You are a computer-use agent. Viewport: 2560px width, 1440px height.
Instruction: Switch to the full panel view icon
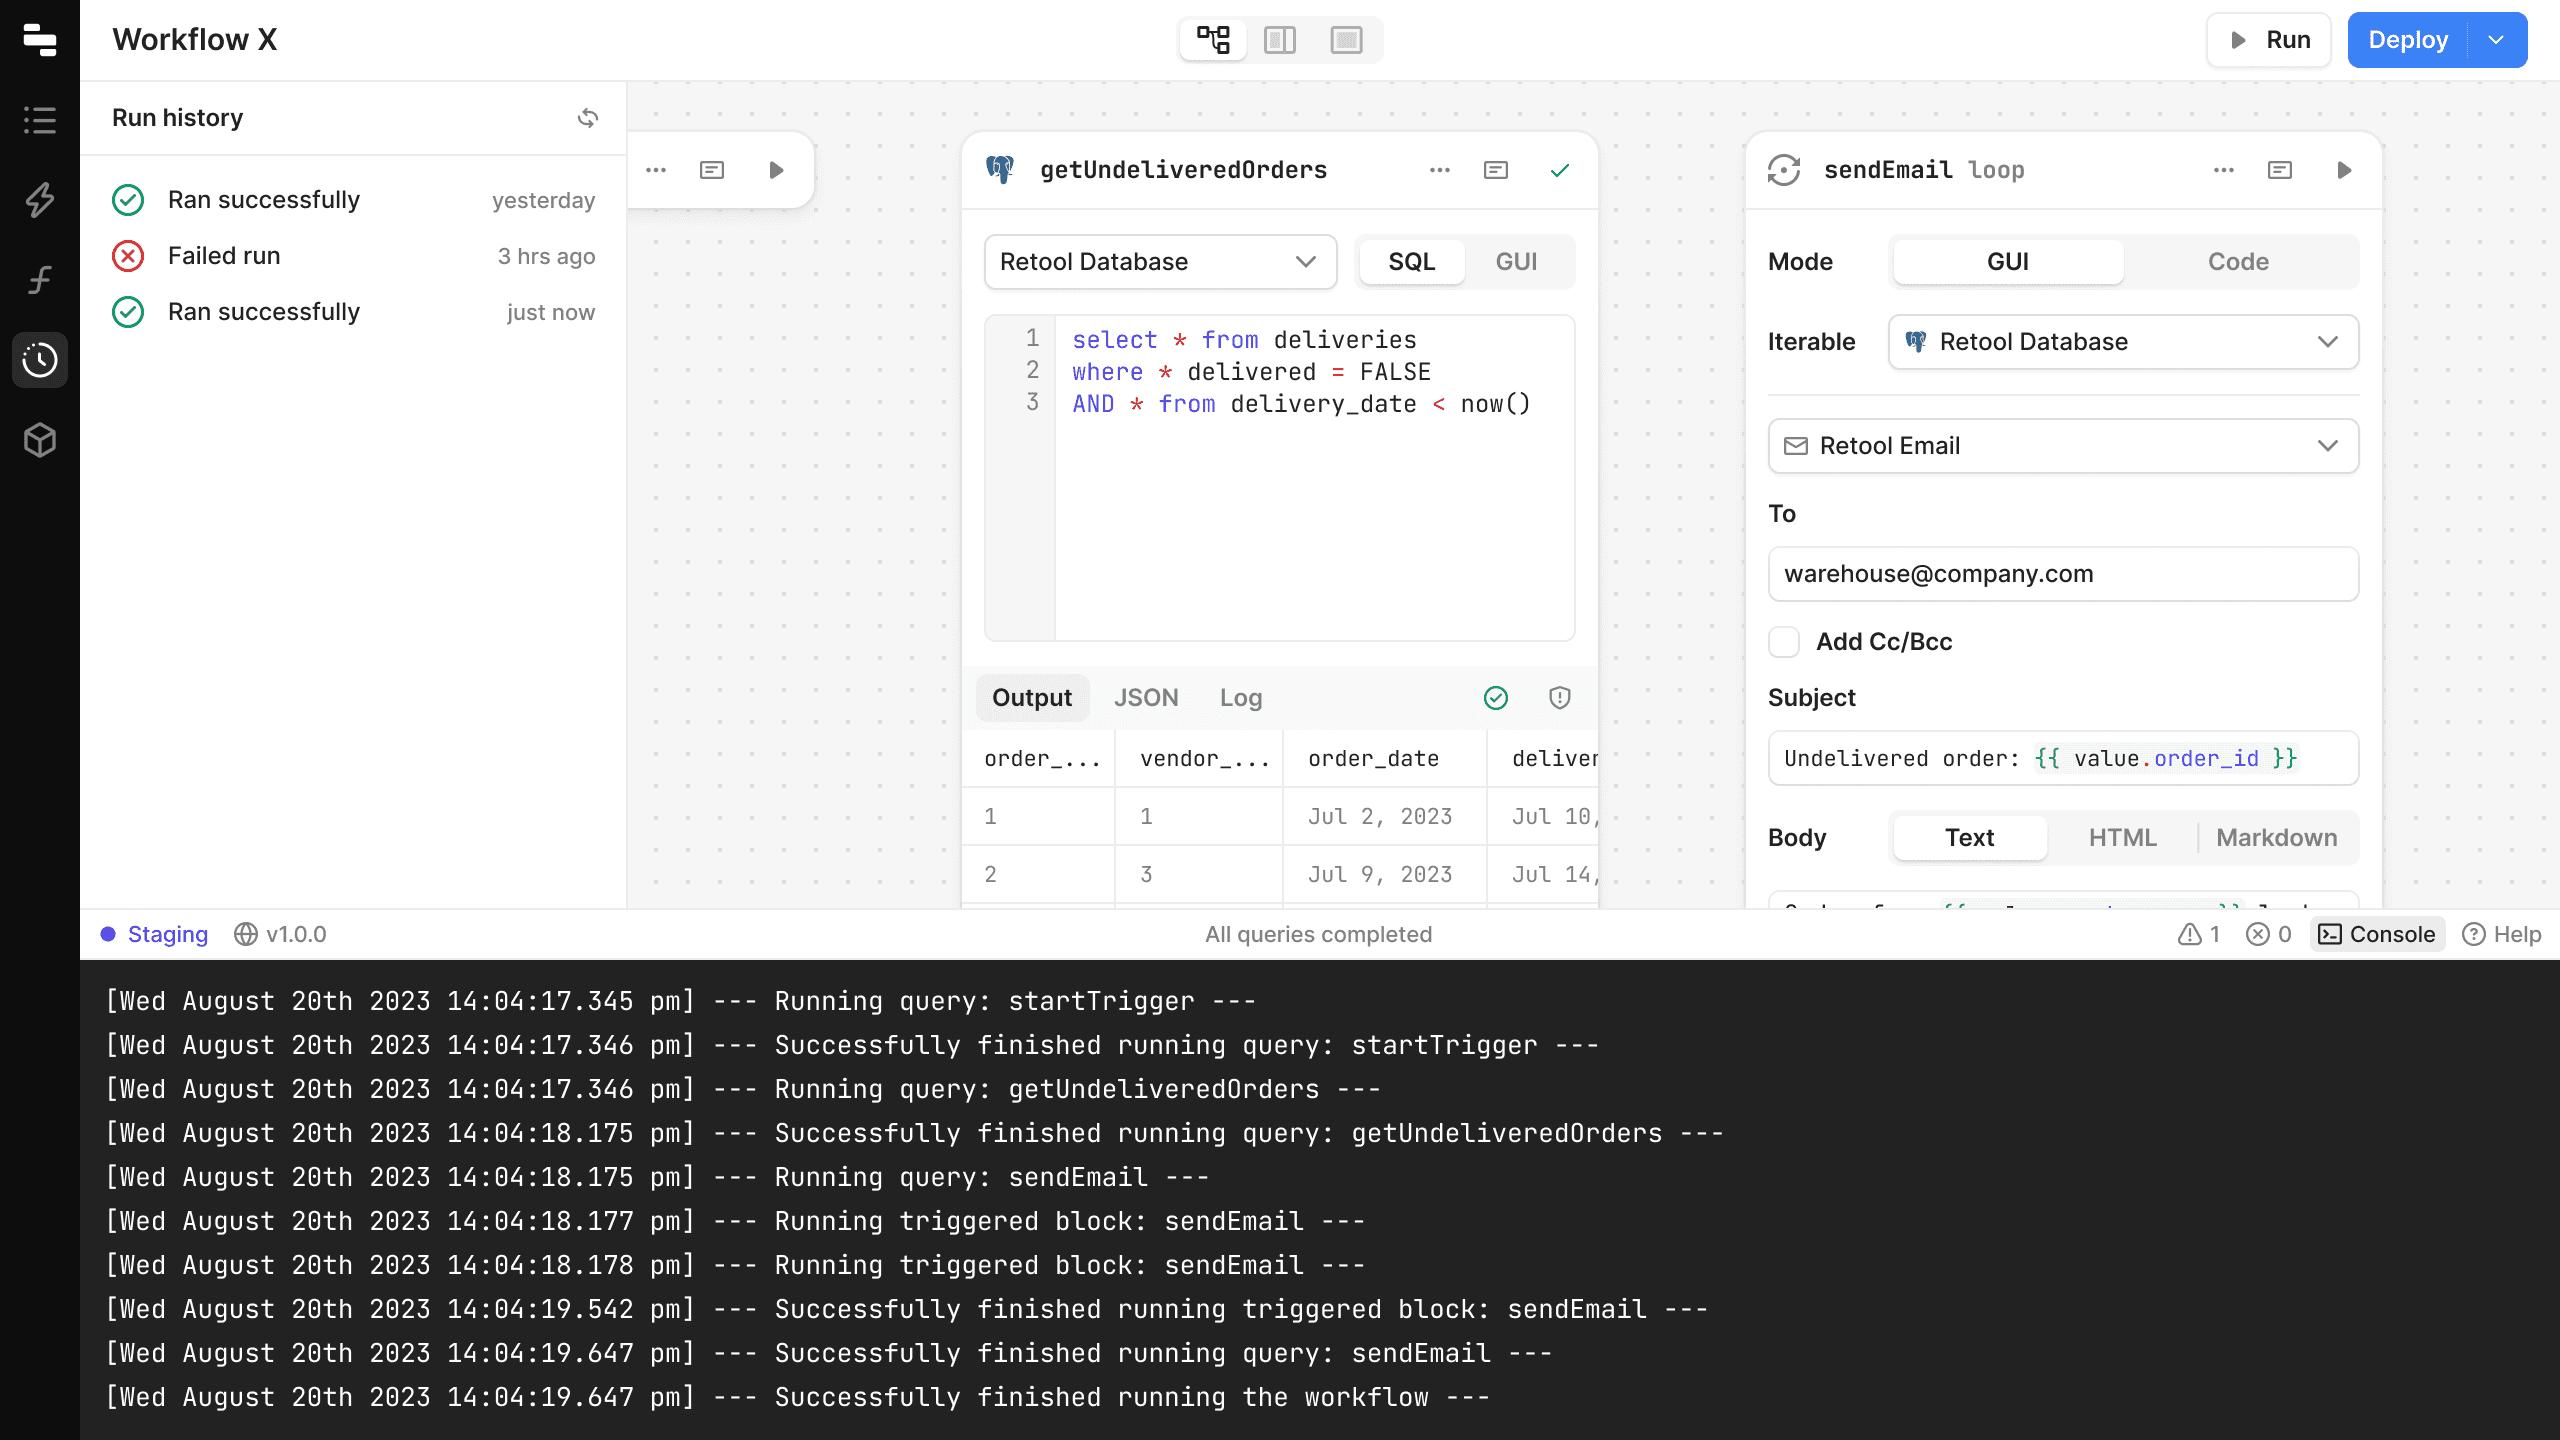coord(1347,40)
